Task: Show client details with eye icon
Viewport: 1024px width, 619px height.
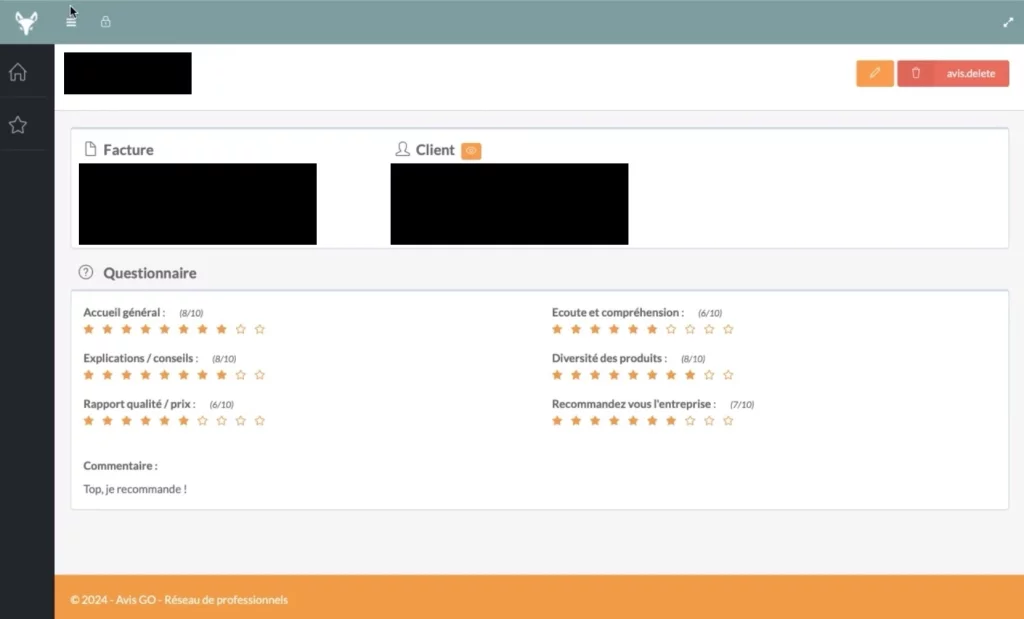Action: (471, 151)
